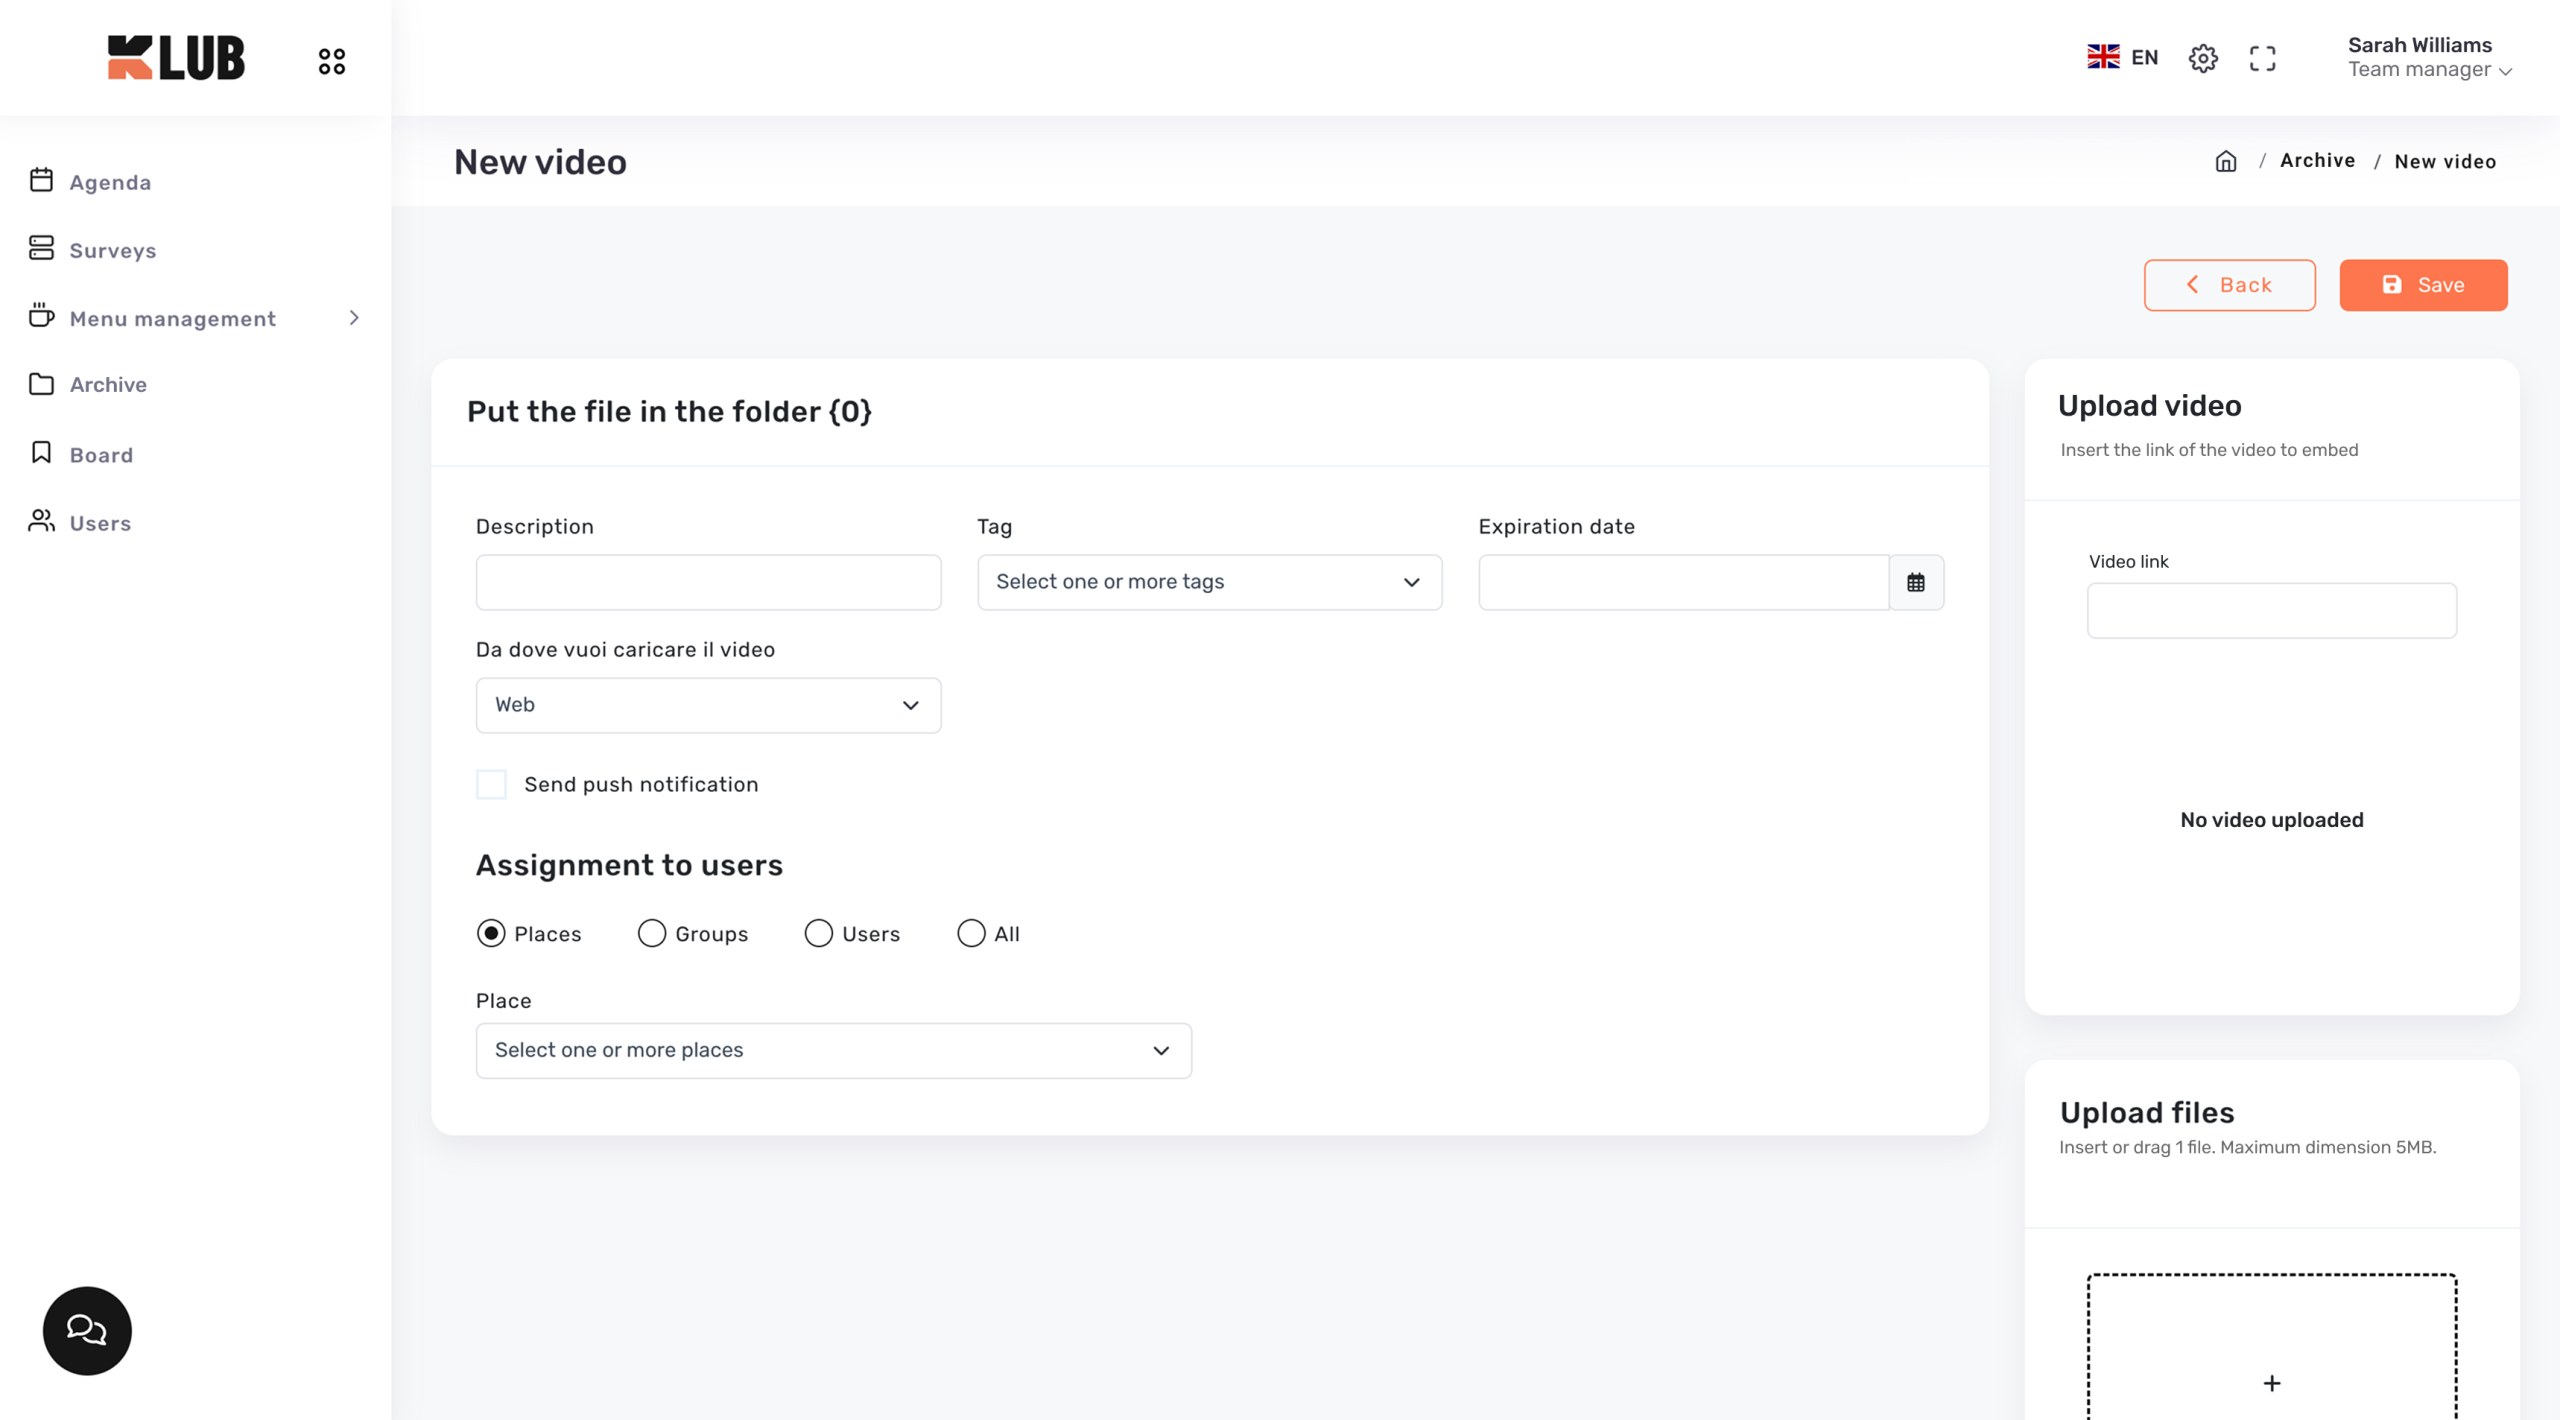The width and height of the screenshot is (2560, 1420).
Task: Choose the All assignment option
Action: [x=971, y=933]
